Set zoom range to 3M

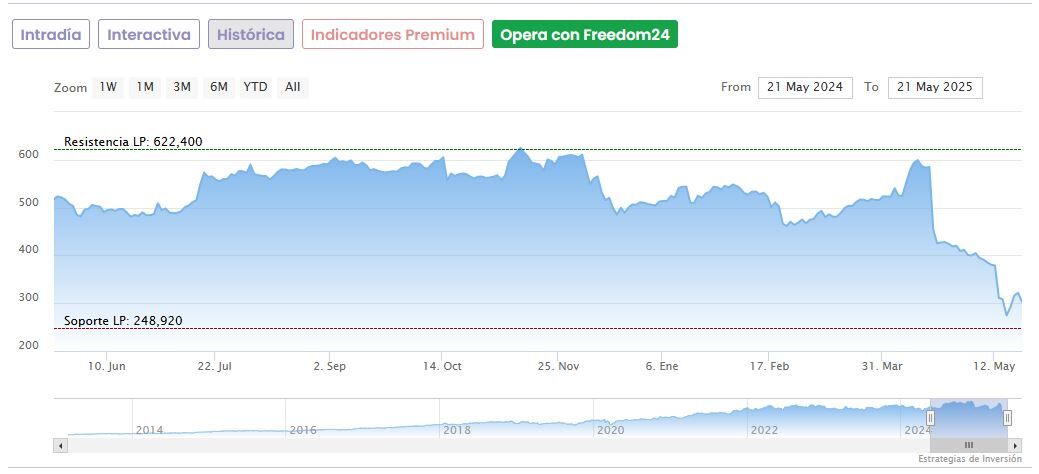click(x=181, y=87)
